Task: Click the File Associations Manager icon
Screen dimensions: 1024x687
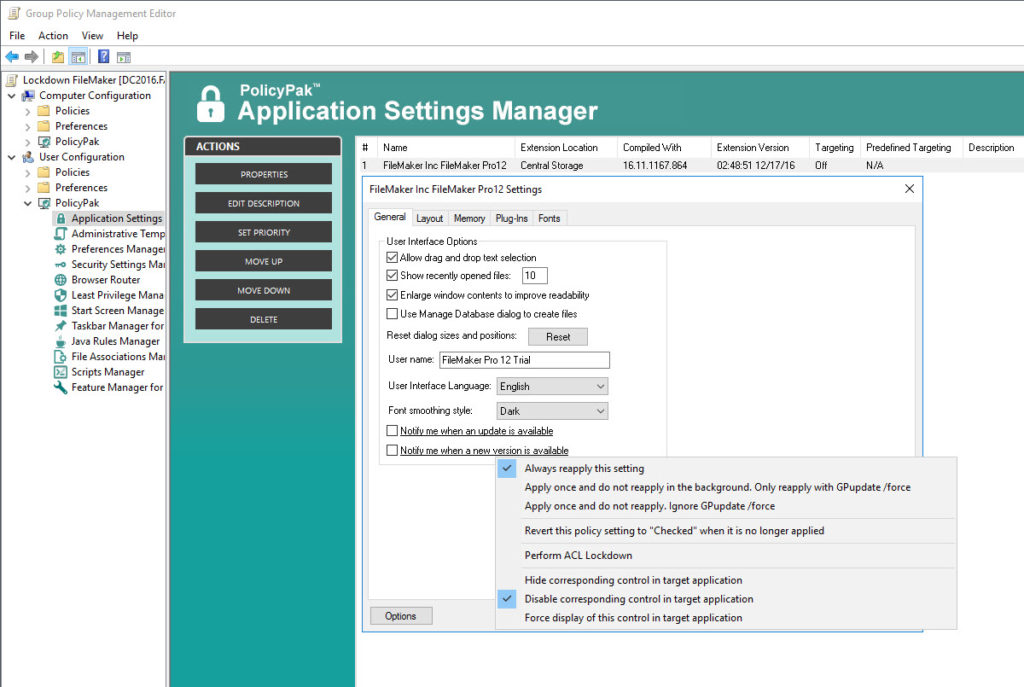Action: [x=61, y=357]
